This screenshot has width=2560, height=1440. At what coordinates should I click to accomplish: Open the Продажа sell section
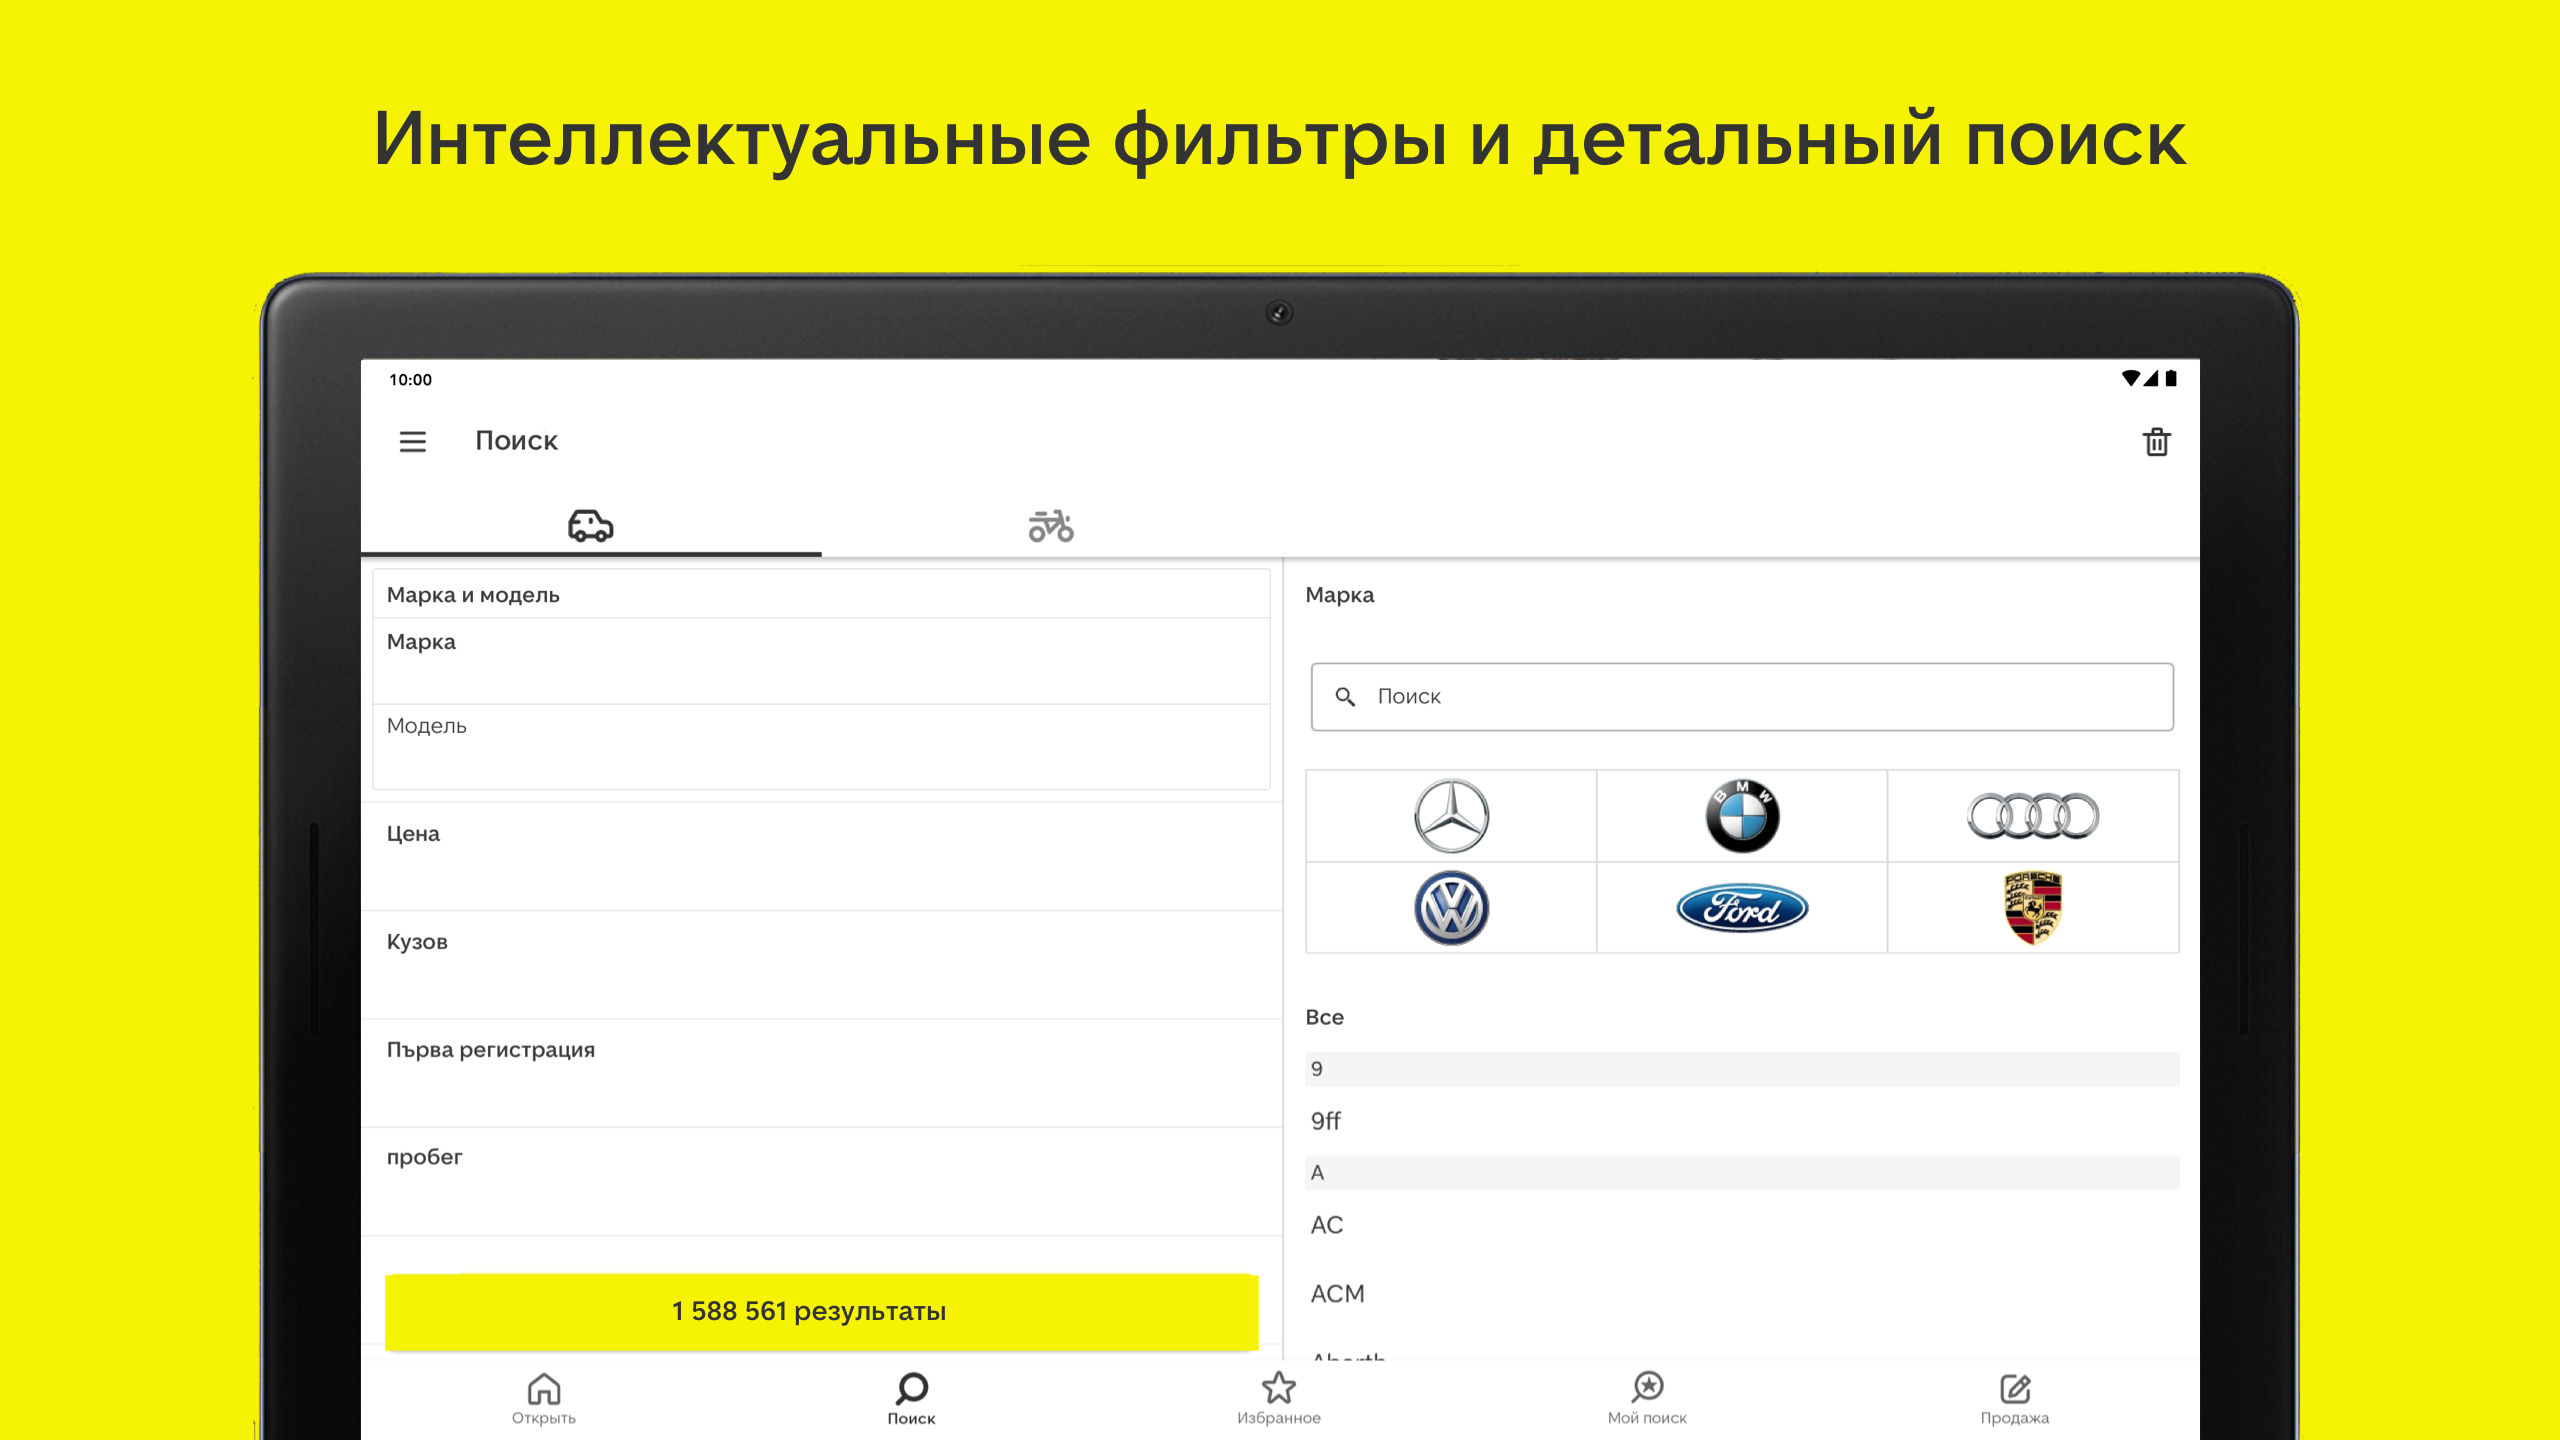(2014, 1398)
